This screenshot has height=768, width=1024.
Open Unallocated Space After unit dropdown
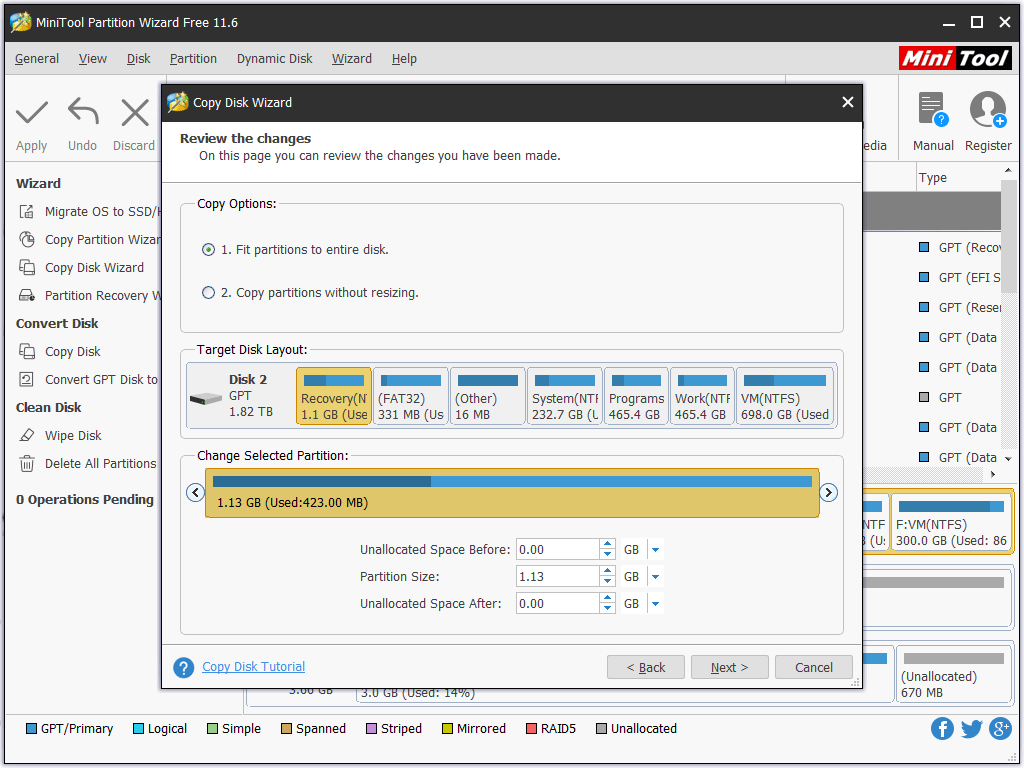click(x=656, y=604)
